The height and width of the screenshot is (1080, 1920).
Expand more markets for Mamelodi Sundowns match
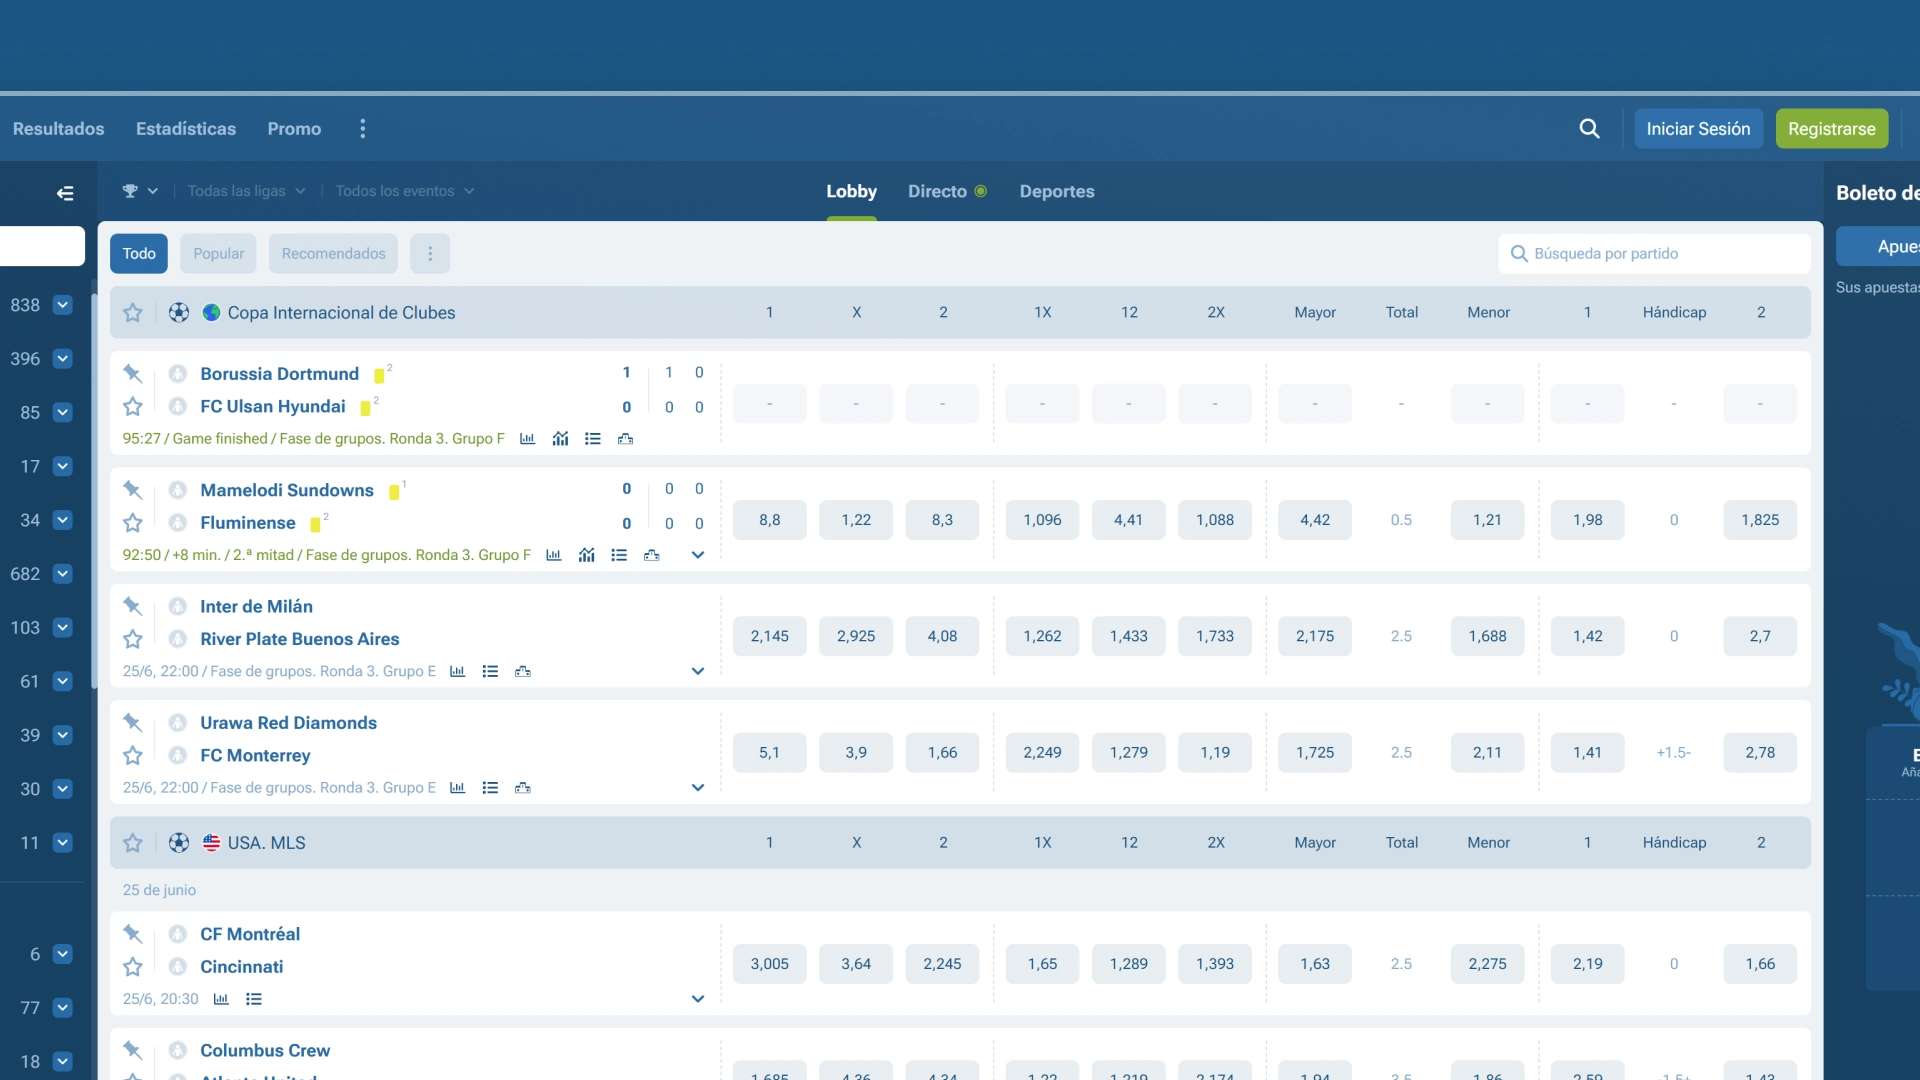pyautogui.click(x=698, y=555)
